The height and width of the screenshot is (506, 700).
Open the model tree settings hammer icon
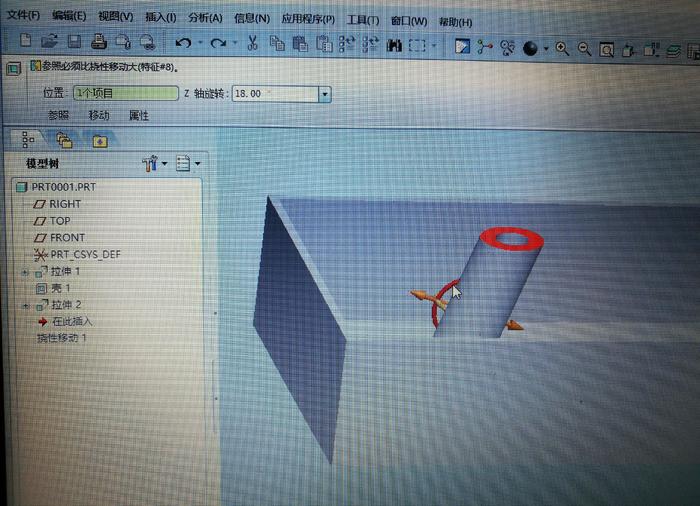click(x=150, y=163)
